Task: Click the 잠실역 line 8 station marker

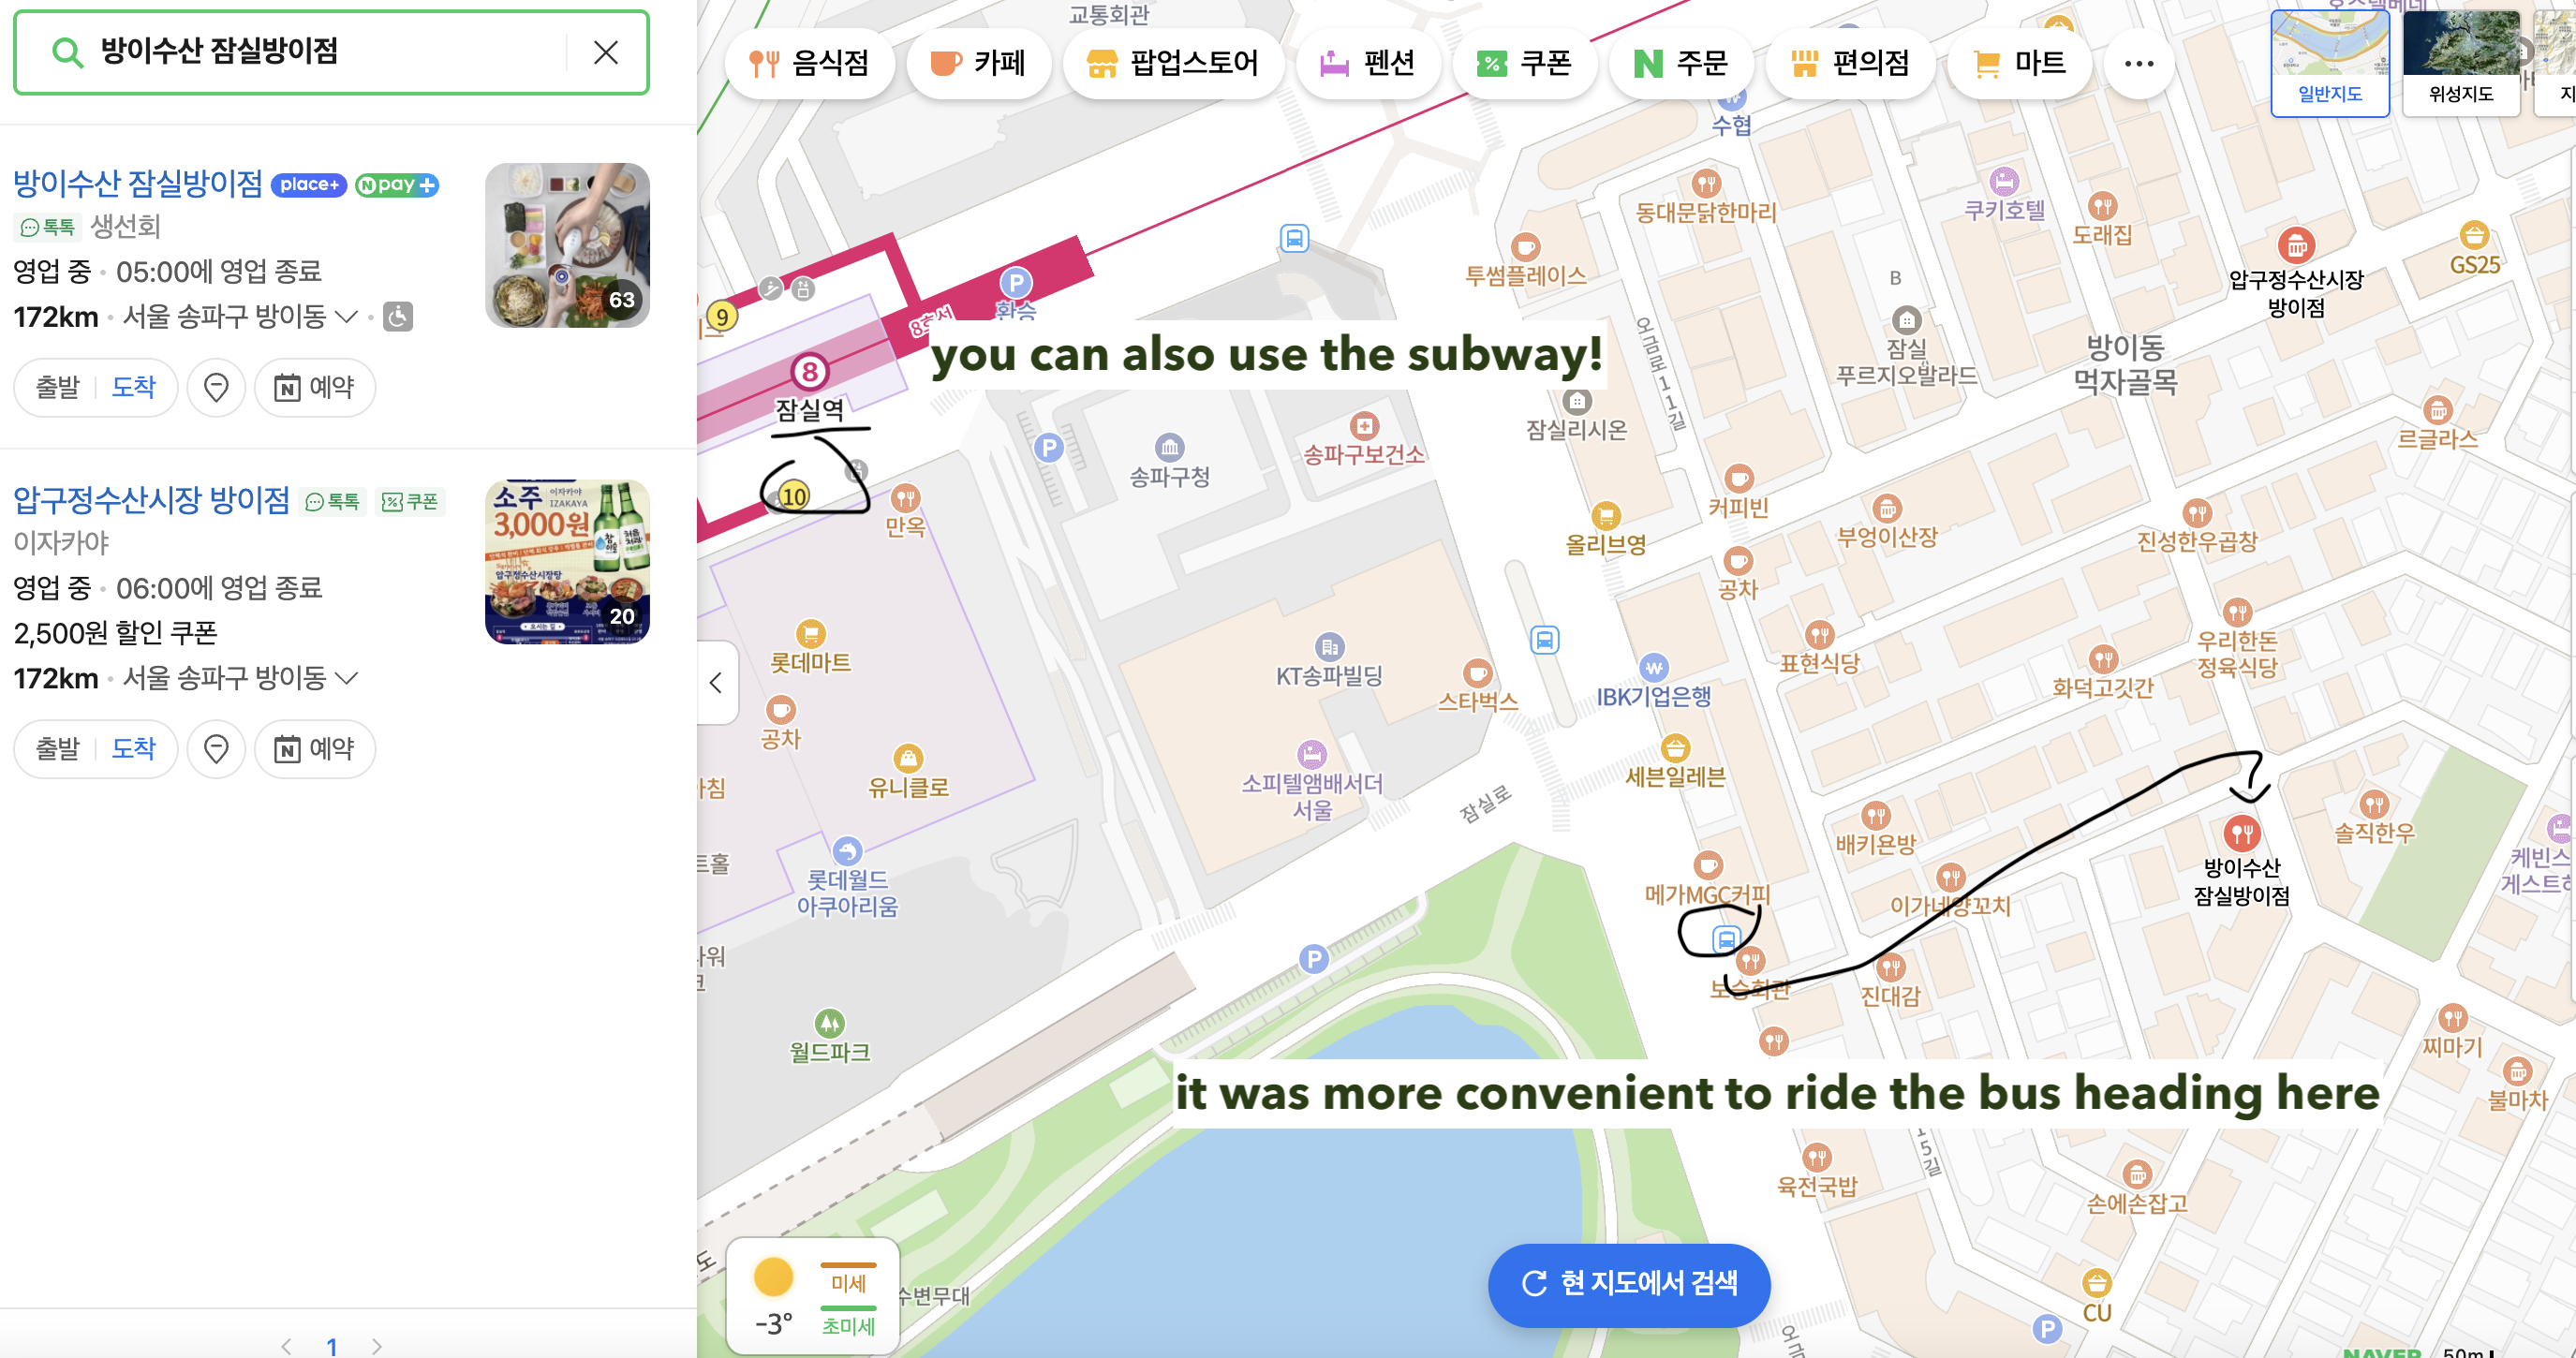Action: pyautogui.click(x=809, y=372)
